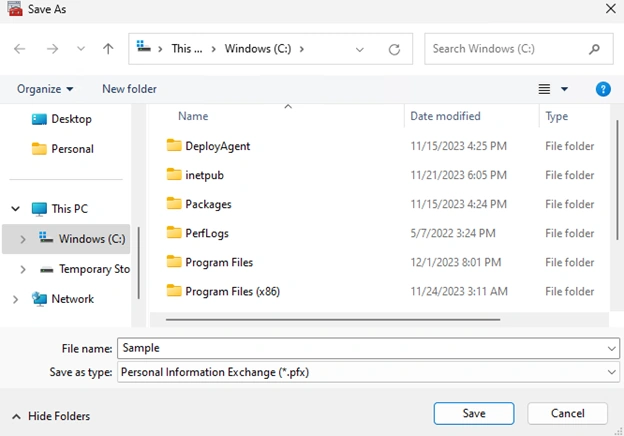Create a new folder
This screenshot has width=624, height=436.
(129, 89)
